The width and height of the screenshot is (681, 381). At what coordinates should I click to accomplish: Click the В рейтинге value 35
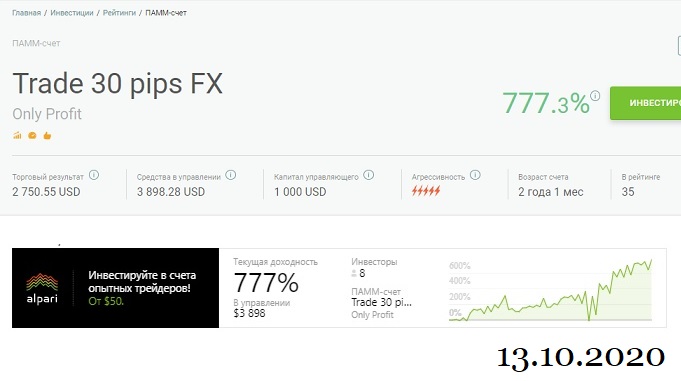coord(628,192)
